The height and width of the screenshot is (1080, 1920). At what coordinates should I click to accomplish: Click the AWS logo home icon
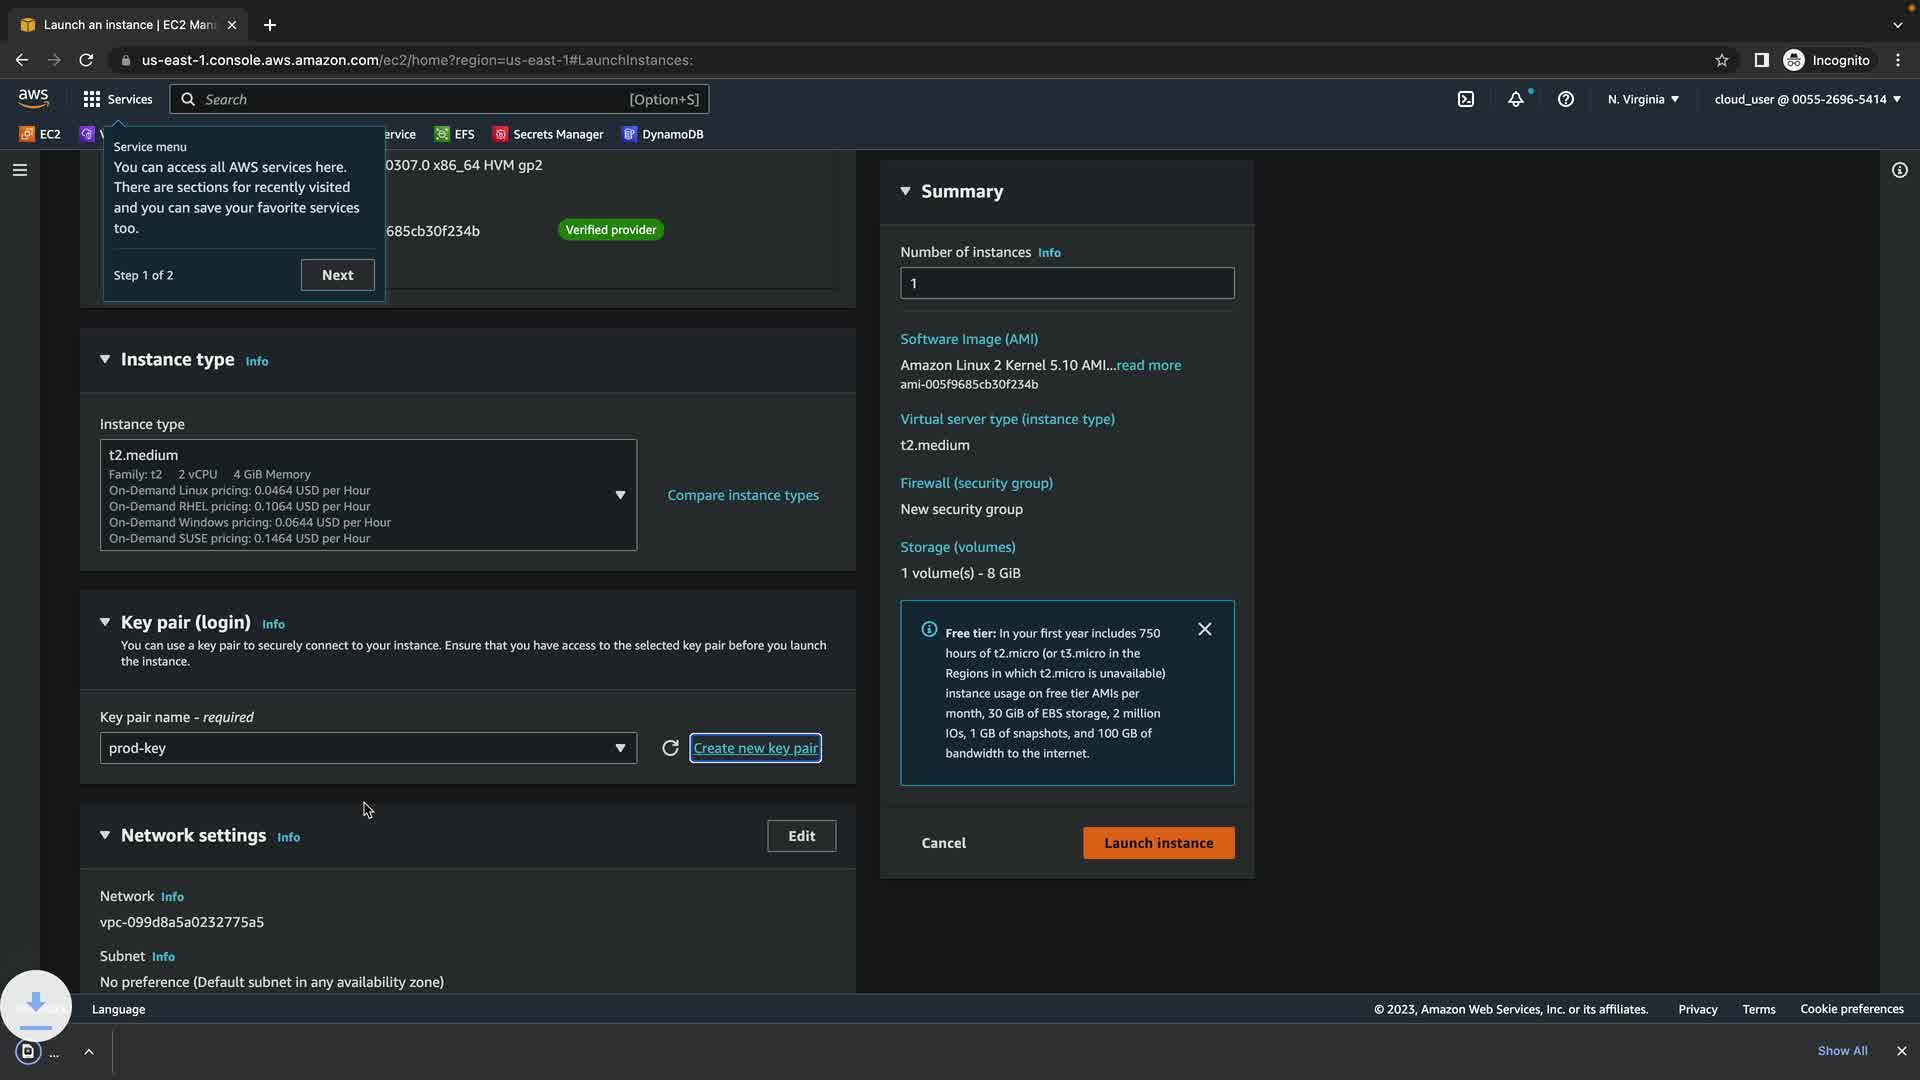33,98
